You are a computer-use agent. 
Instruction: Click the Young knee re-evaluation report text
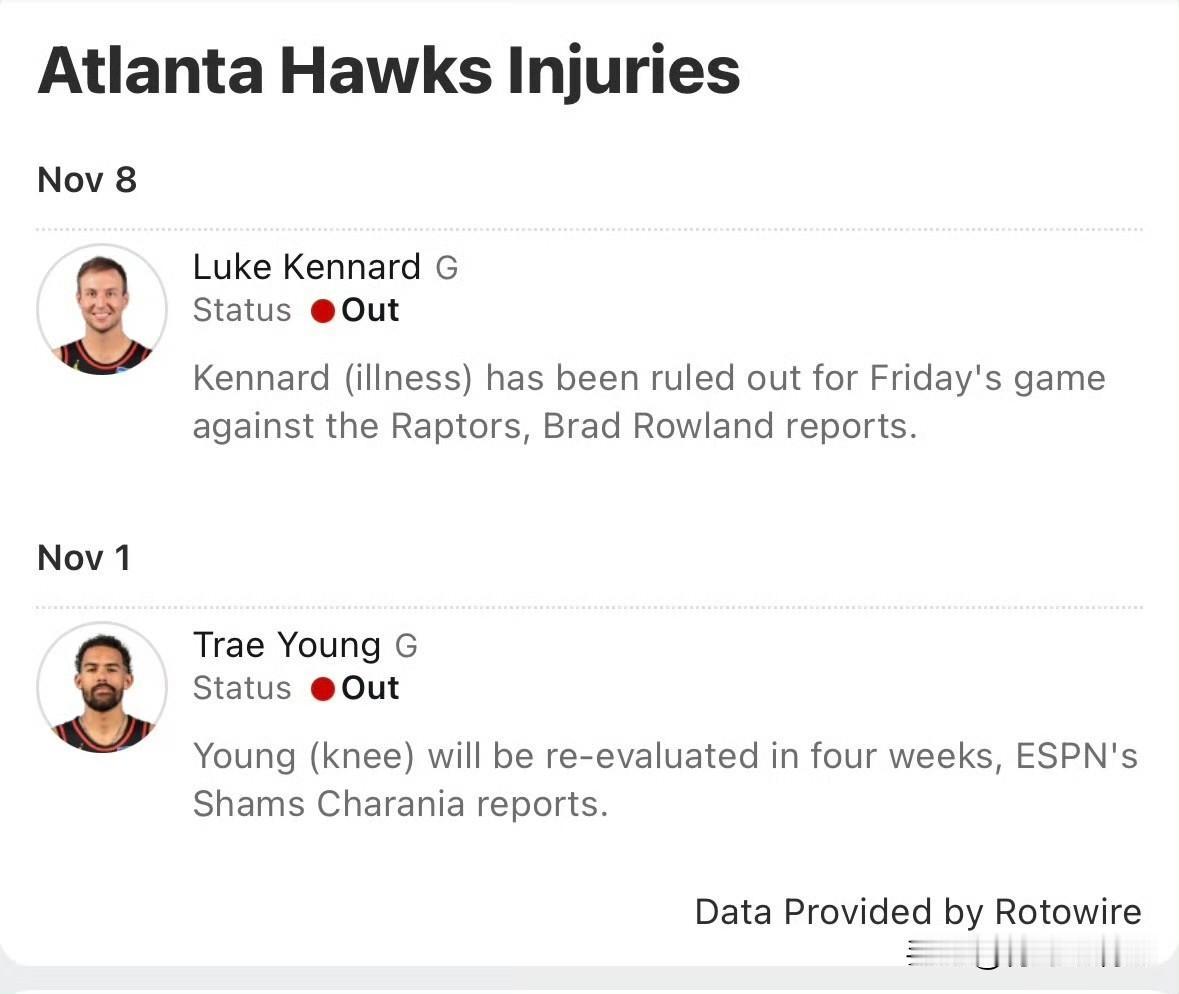665,779
